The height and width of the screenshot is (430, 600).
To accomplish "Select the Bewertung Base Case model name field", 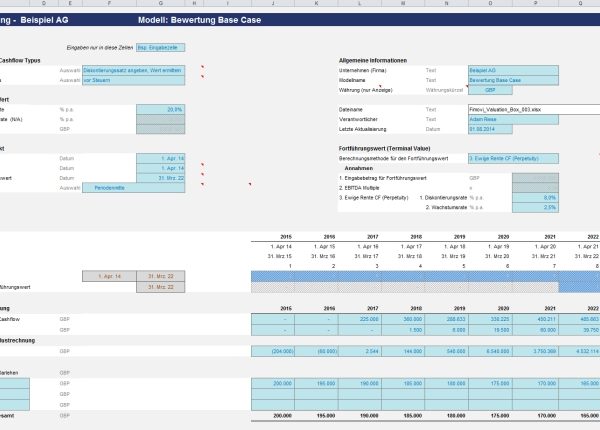I will (x=514, y=80).
